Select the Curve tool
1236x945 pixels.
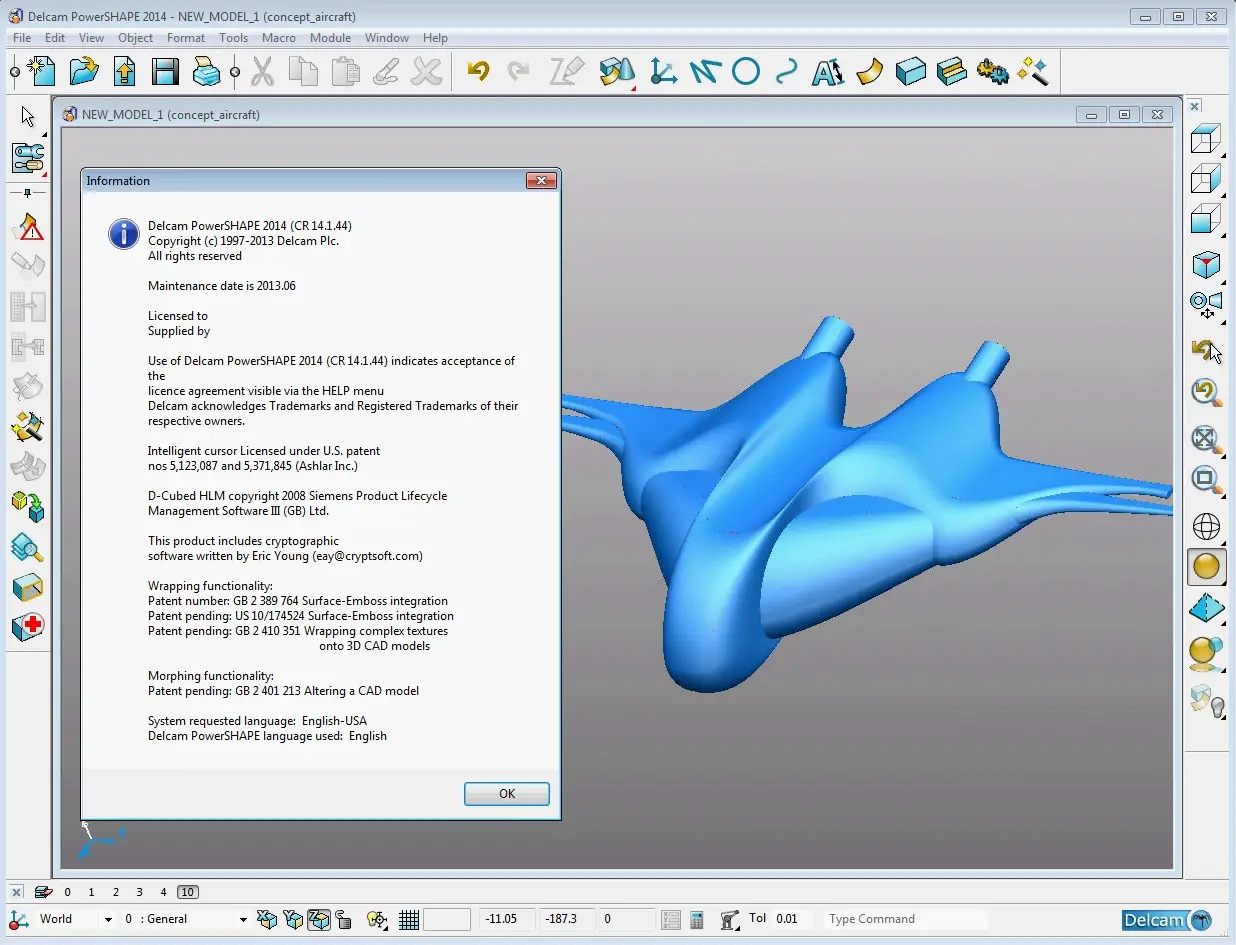click(787, 71)
